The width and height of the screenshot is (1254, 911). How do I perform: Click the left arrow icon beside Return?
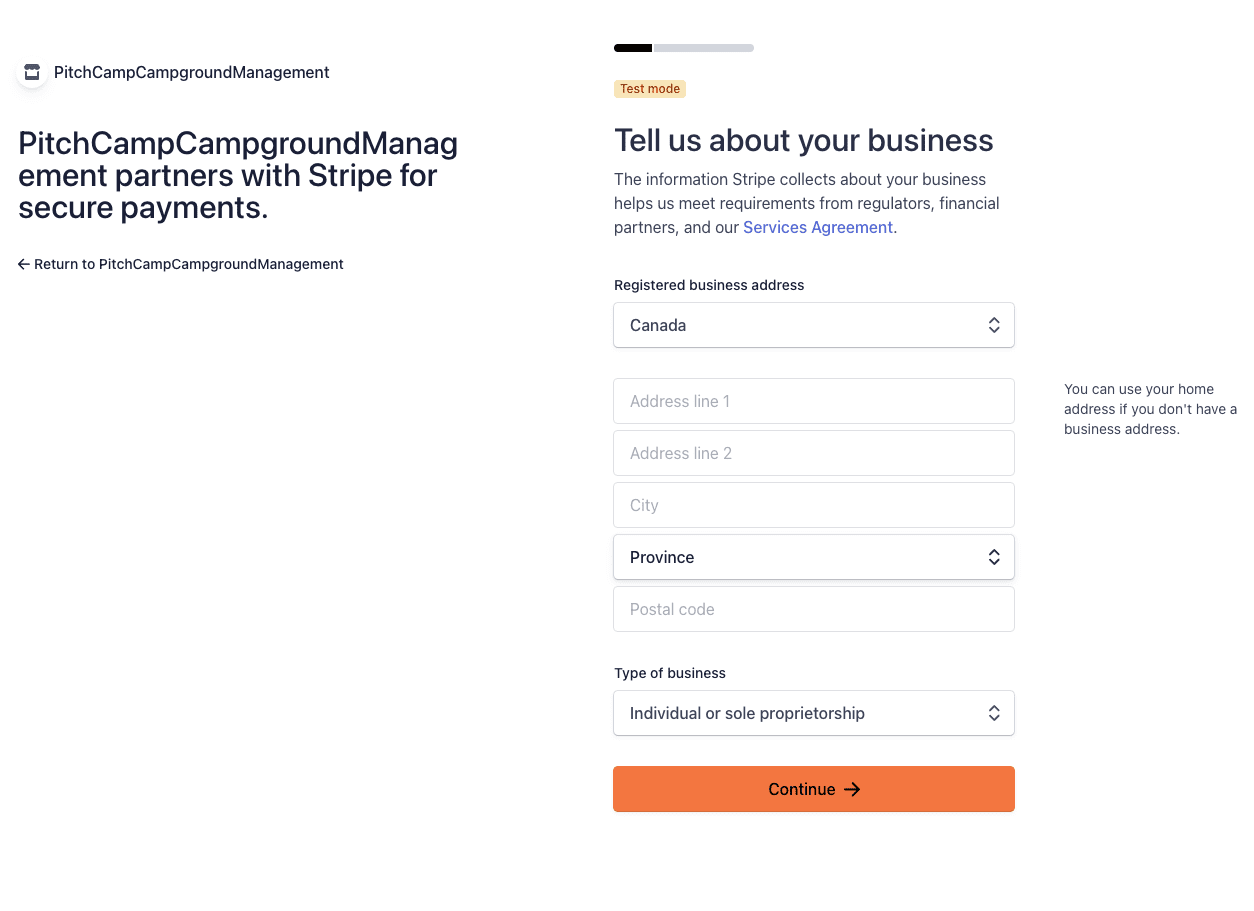[x=24, y=264]
